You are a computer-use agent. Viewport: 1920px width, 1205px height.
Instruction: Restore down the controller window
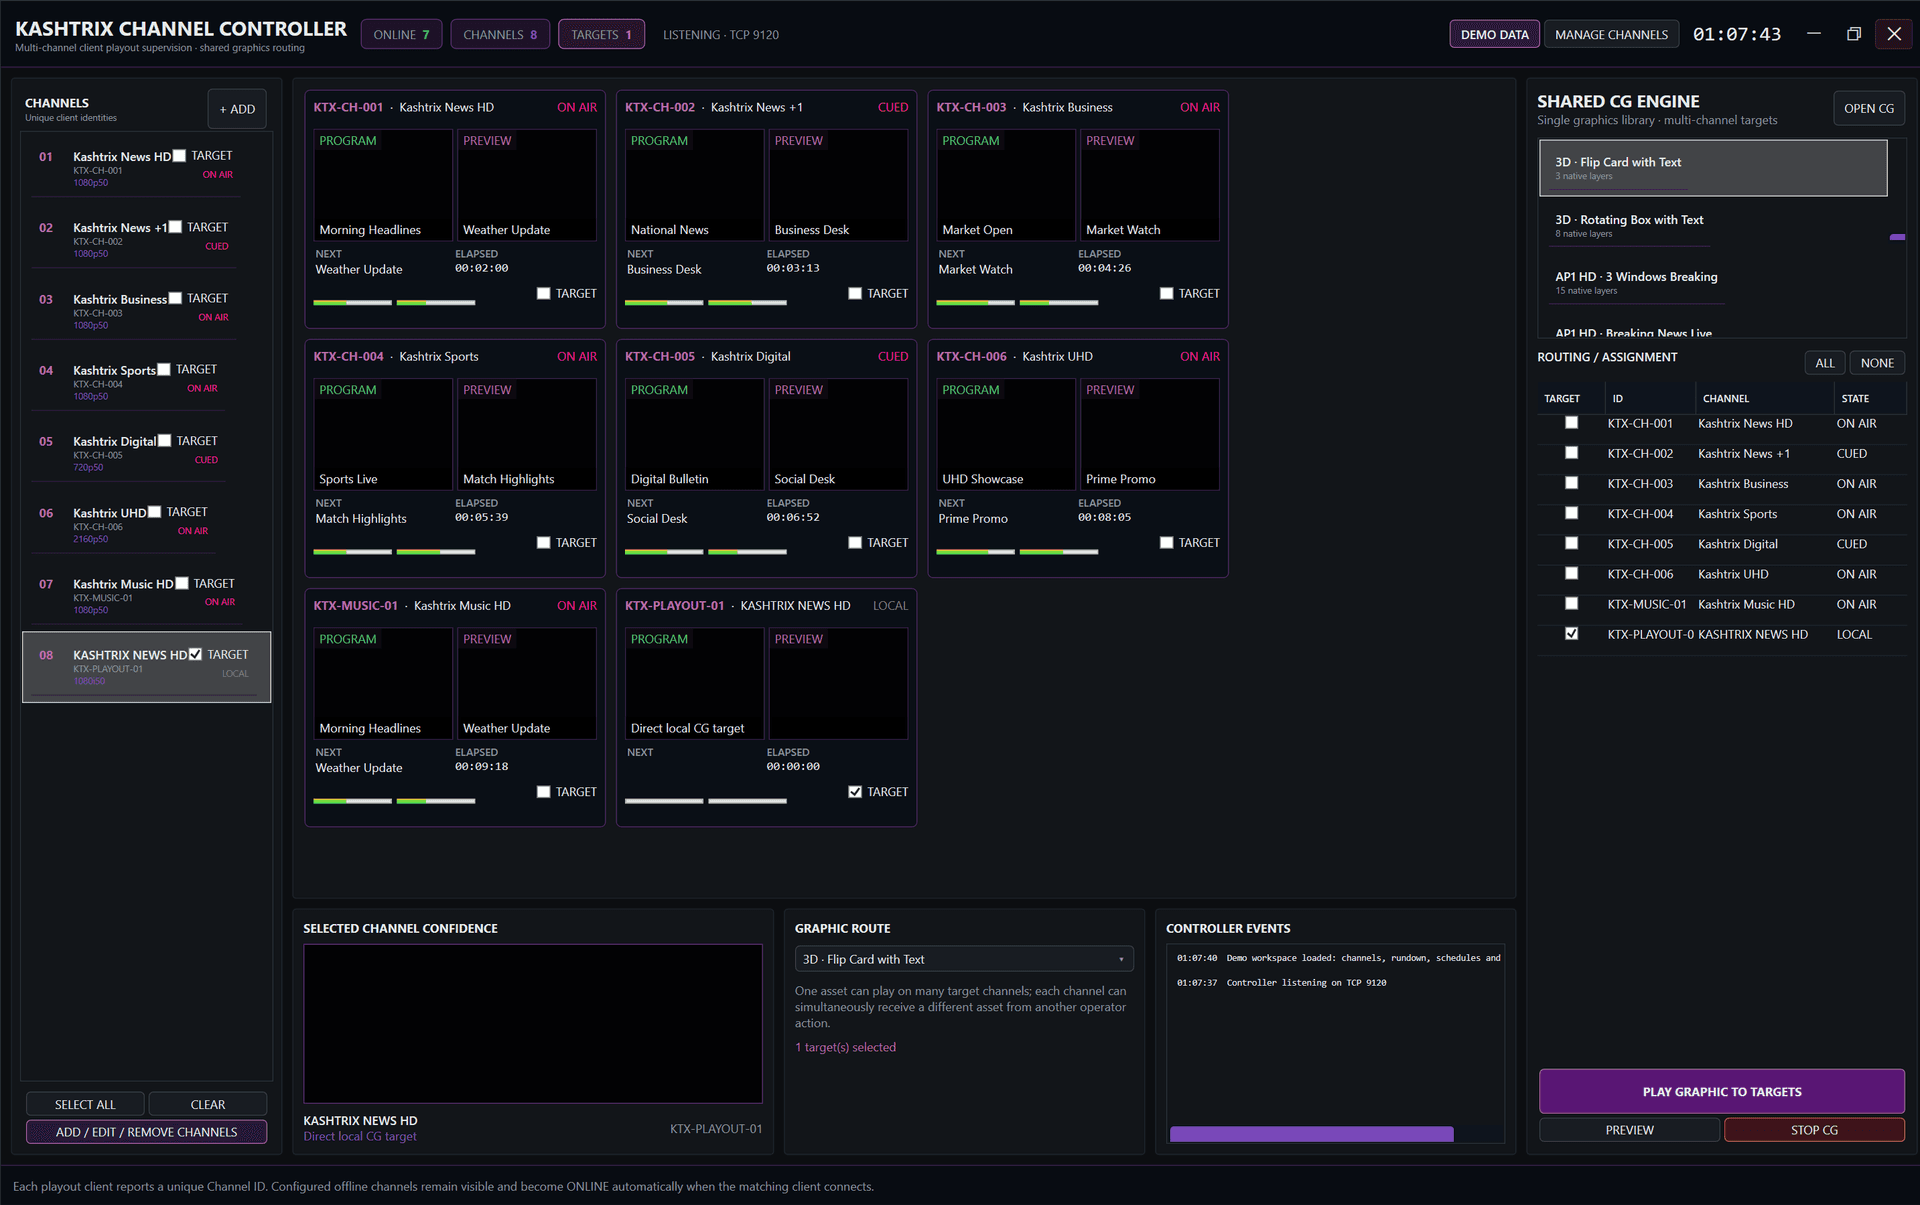(1853, 34)
